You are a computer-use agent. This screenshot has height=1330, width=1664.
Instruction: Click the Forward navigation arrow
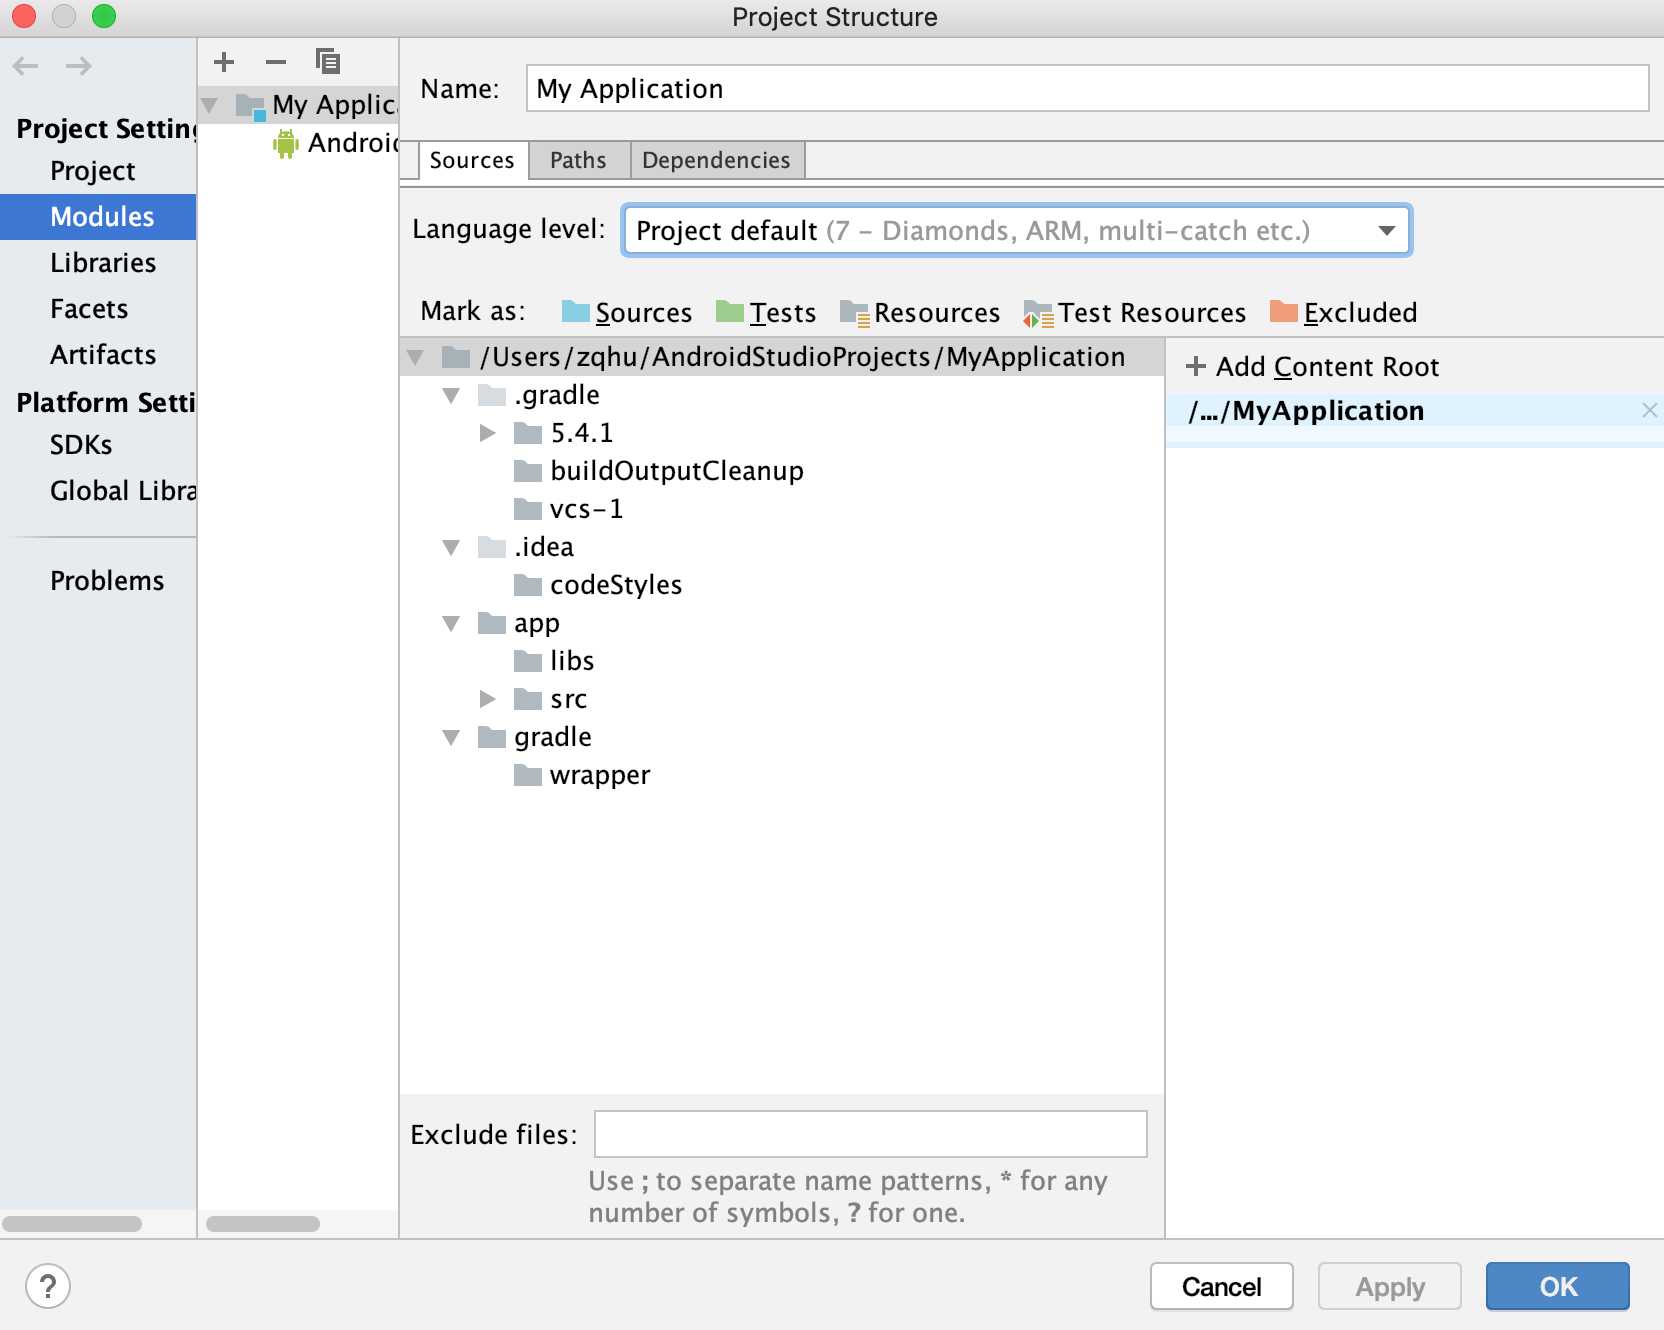(78, 66)
